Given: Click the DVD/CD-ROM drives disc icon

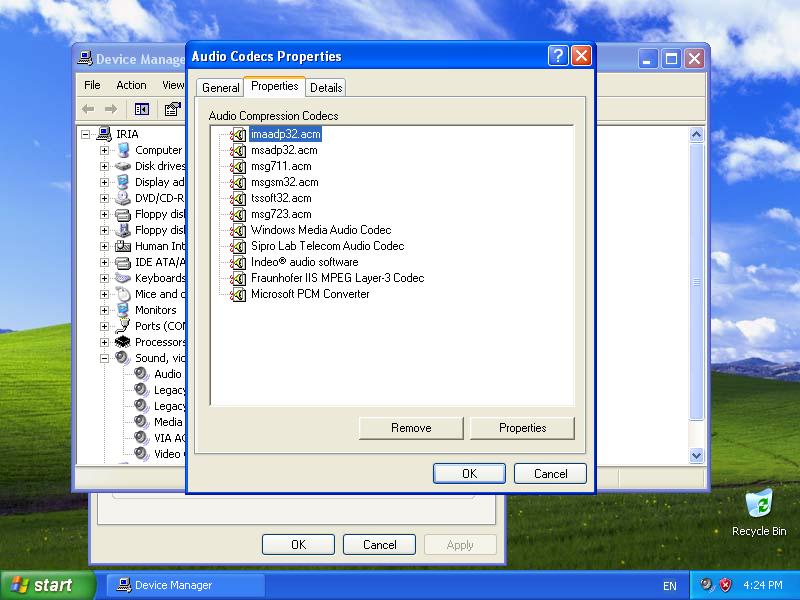Looking at the screenshot, I should [123, 198].
